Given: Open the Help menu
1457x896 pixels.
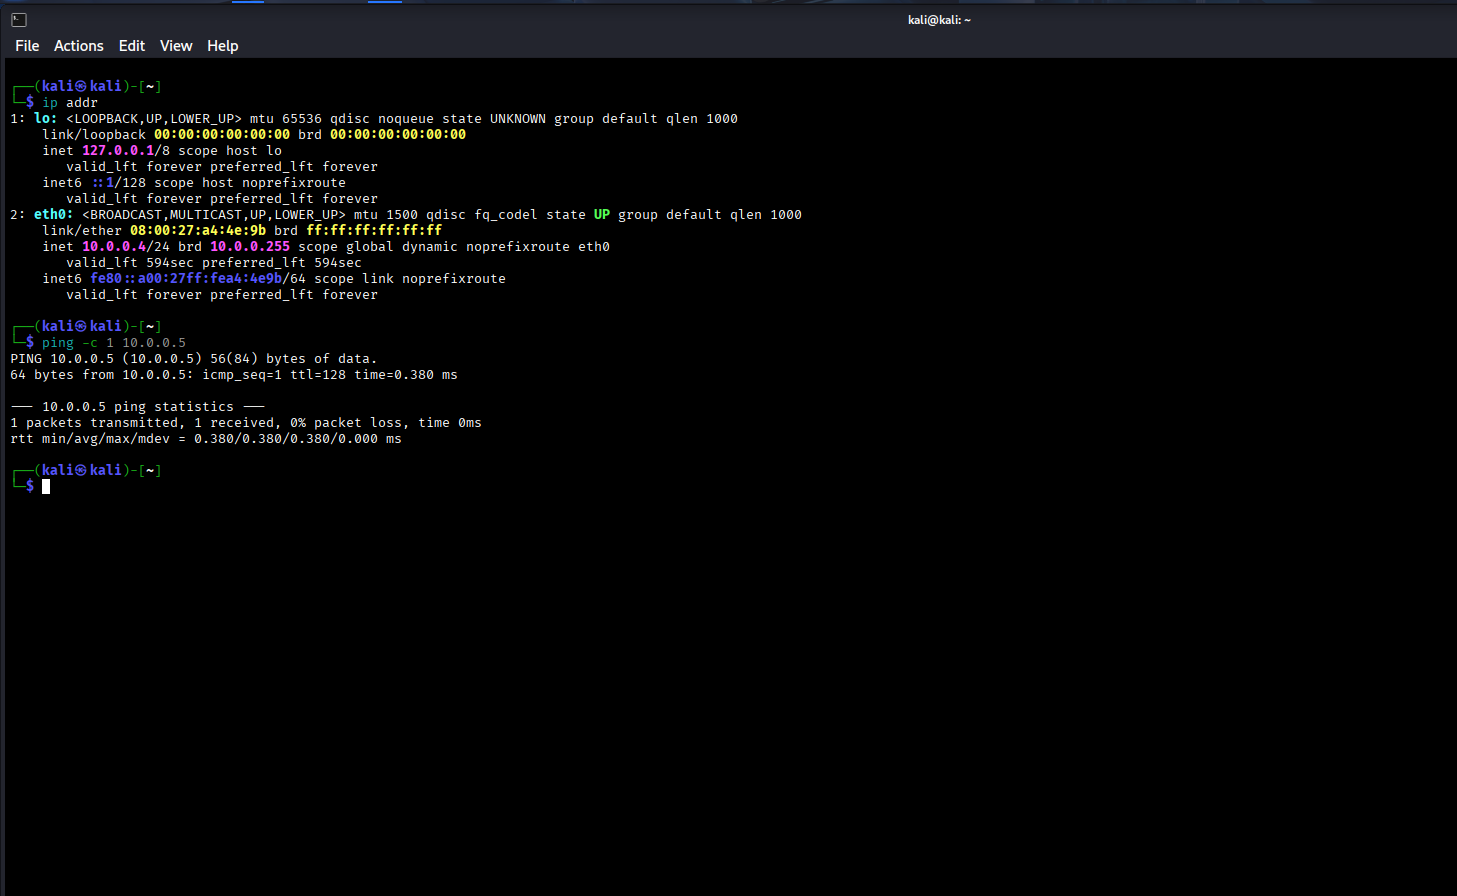Looking at the screenshot, I should tap(222, 46).
